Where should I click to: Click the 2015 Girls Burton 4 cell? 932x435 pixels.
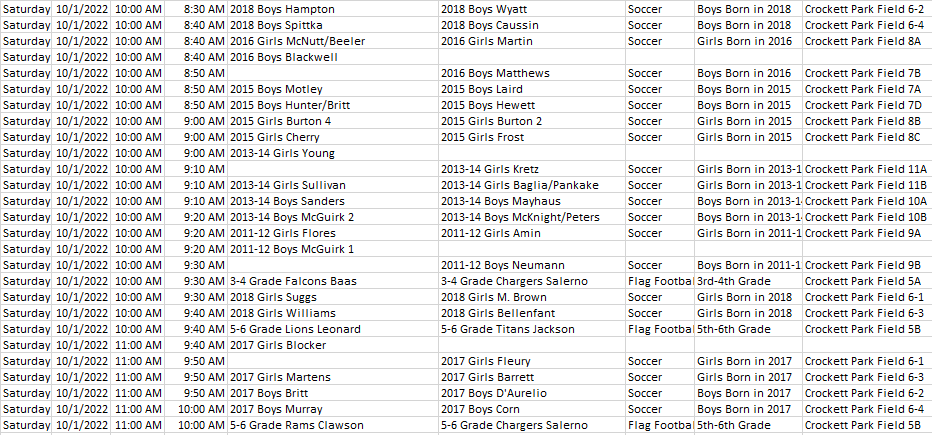(x=280, y=121)
